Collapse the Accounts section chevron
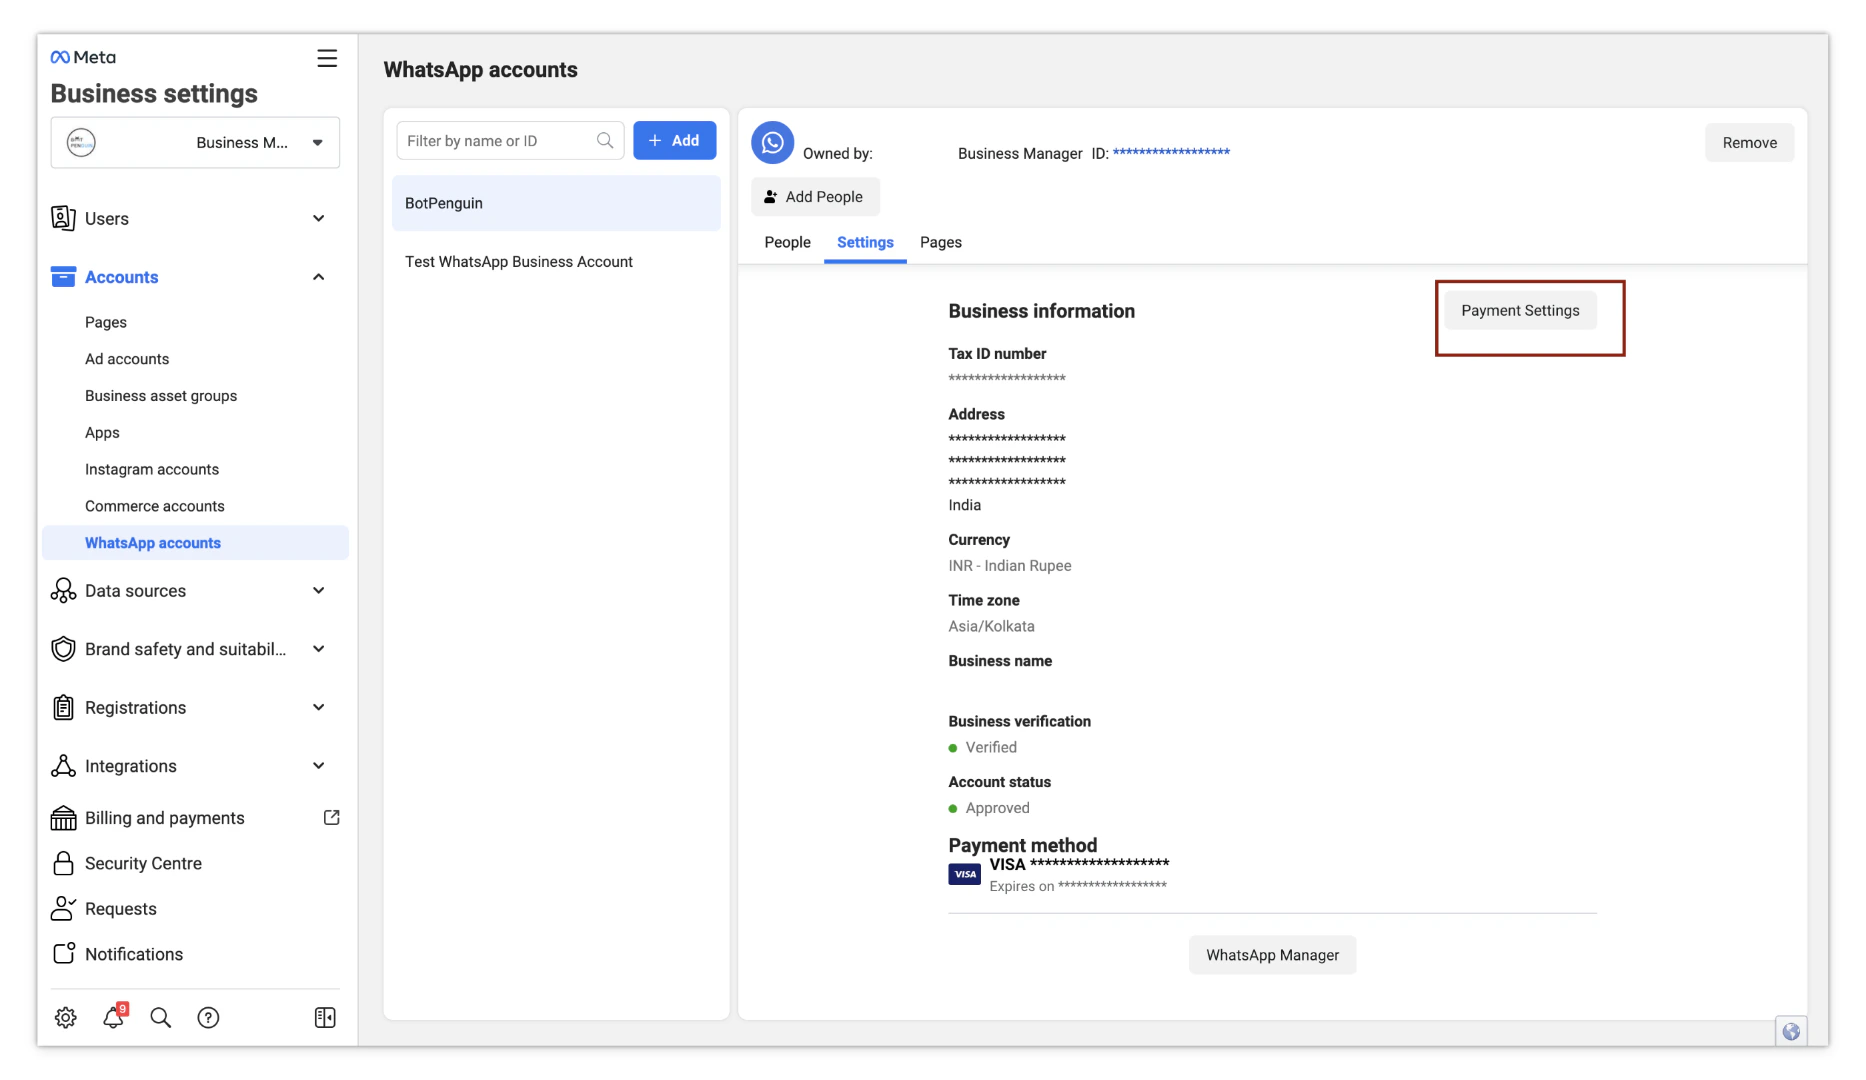Screen dimensions: 1866x1080 [x=319, y=277]
